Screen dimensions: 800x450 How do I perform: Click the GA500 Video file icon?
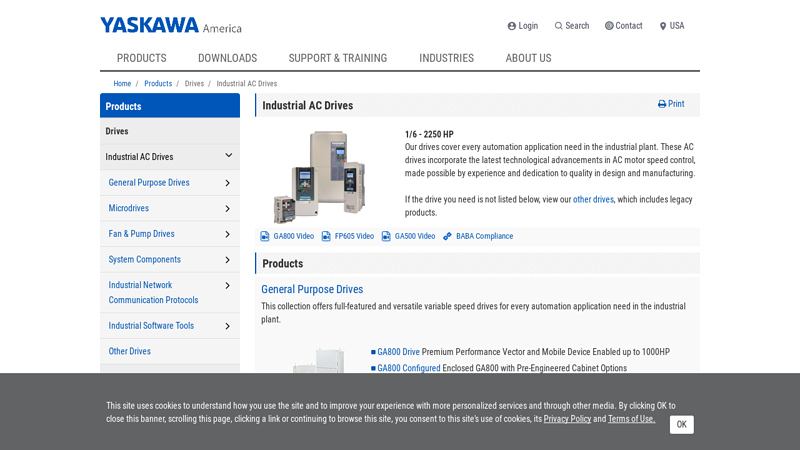coord(386,236)
